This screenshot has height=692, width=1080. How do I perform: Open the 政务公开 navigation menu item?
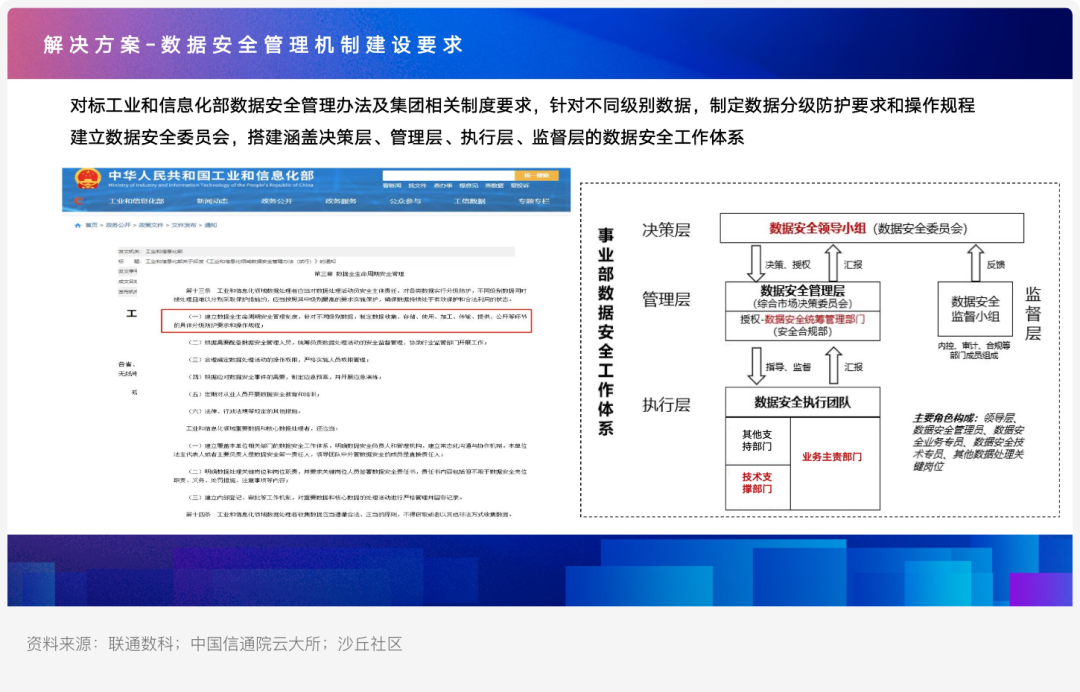click(x=276, y=202)
